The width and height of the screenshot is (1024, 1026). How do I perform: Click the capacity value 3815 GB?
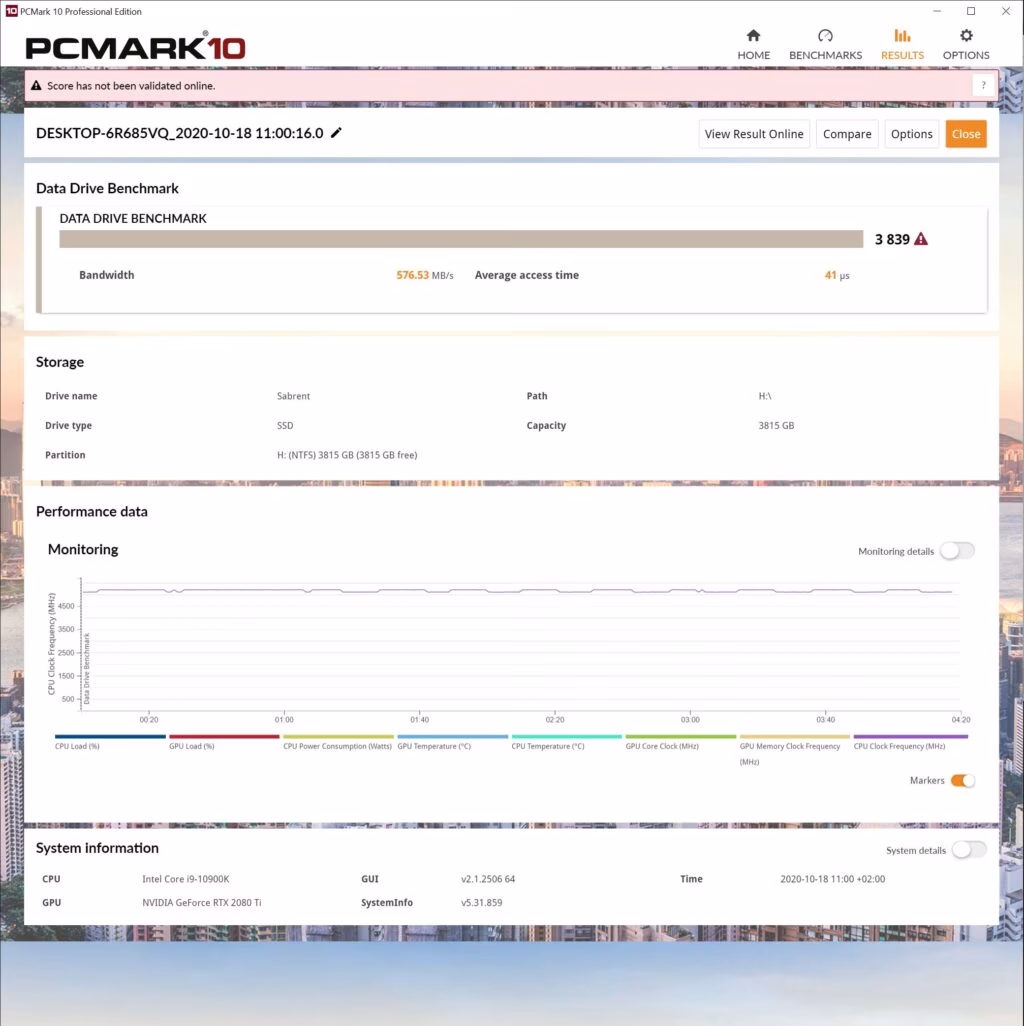776,425
